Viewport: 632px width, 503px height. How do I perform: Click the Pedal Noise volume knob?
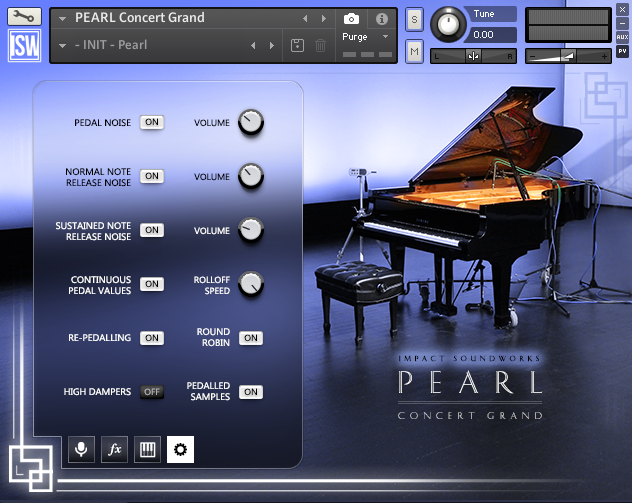pyautogui.click(x=251, y=122)
